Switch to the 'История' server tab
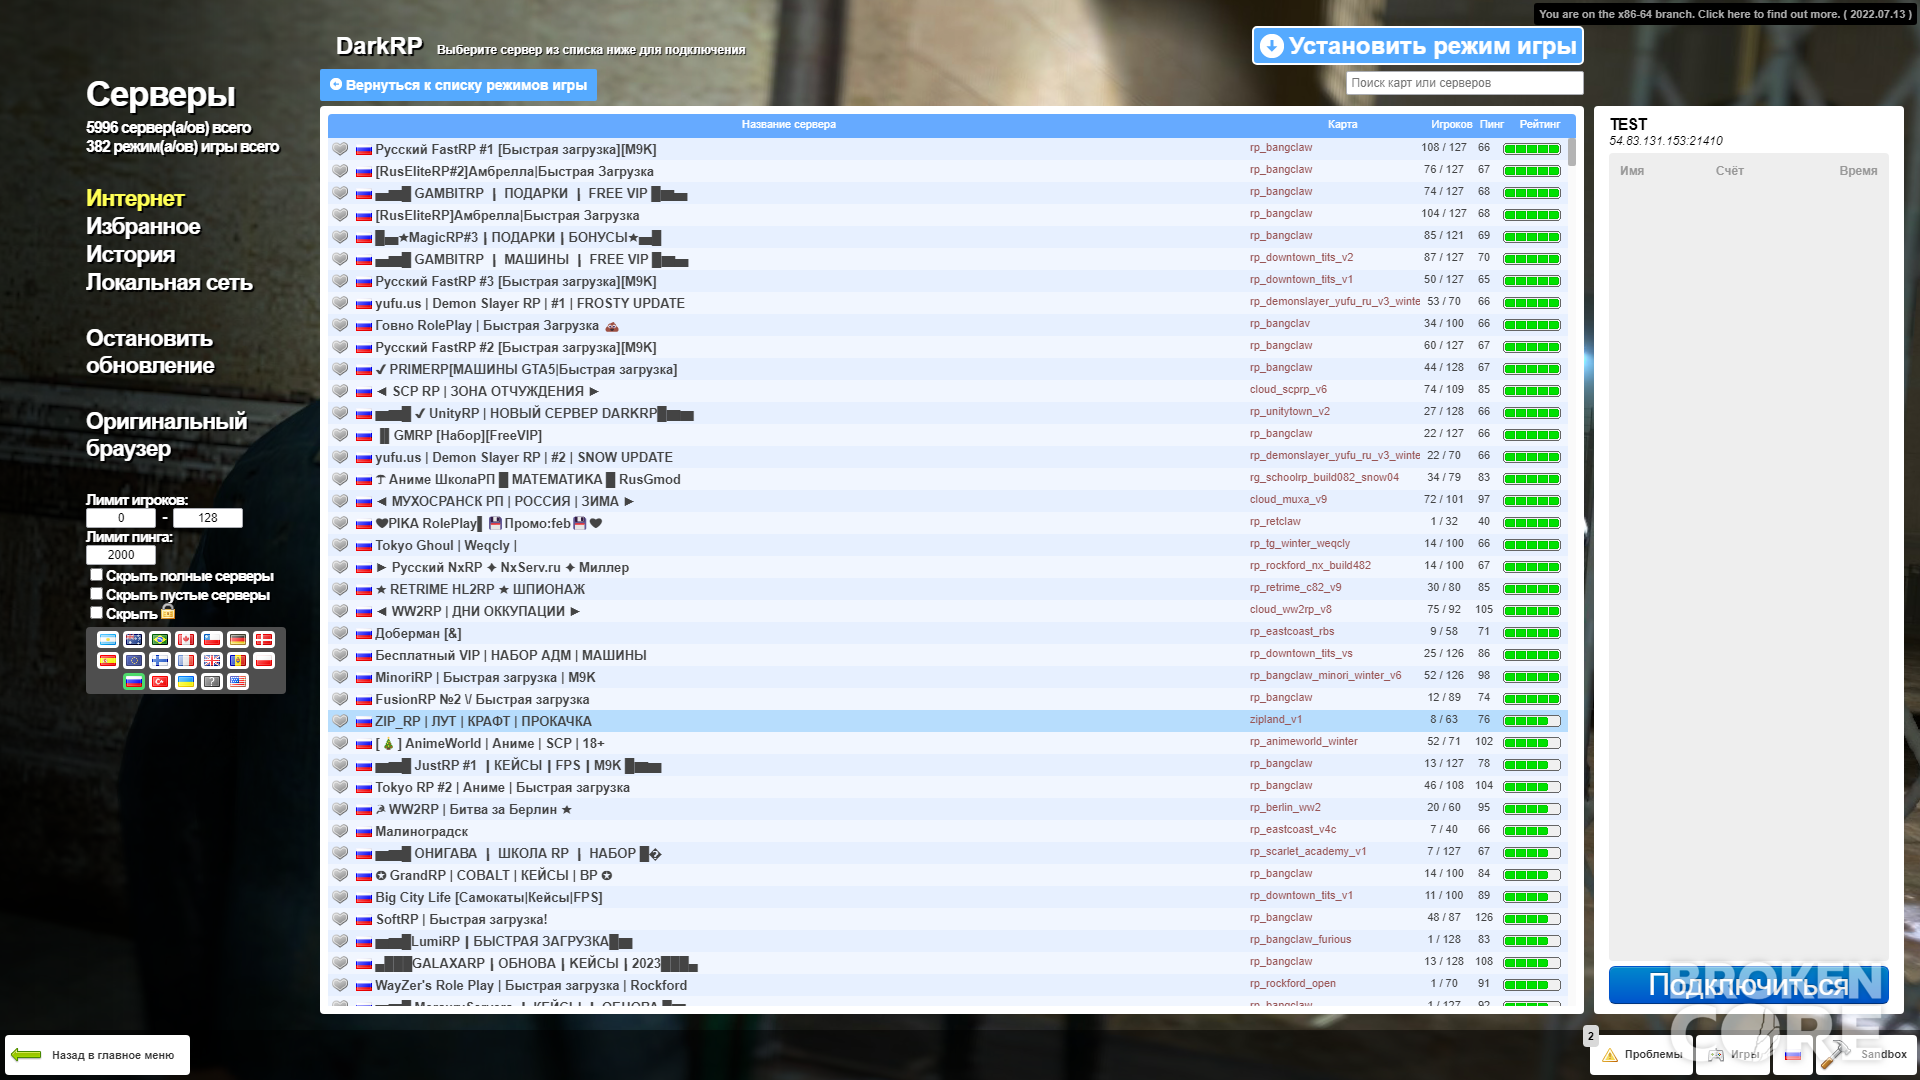 pyautogui.click(x=130, y=254)
